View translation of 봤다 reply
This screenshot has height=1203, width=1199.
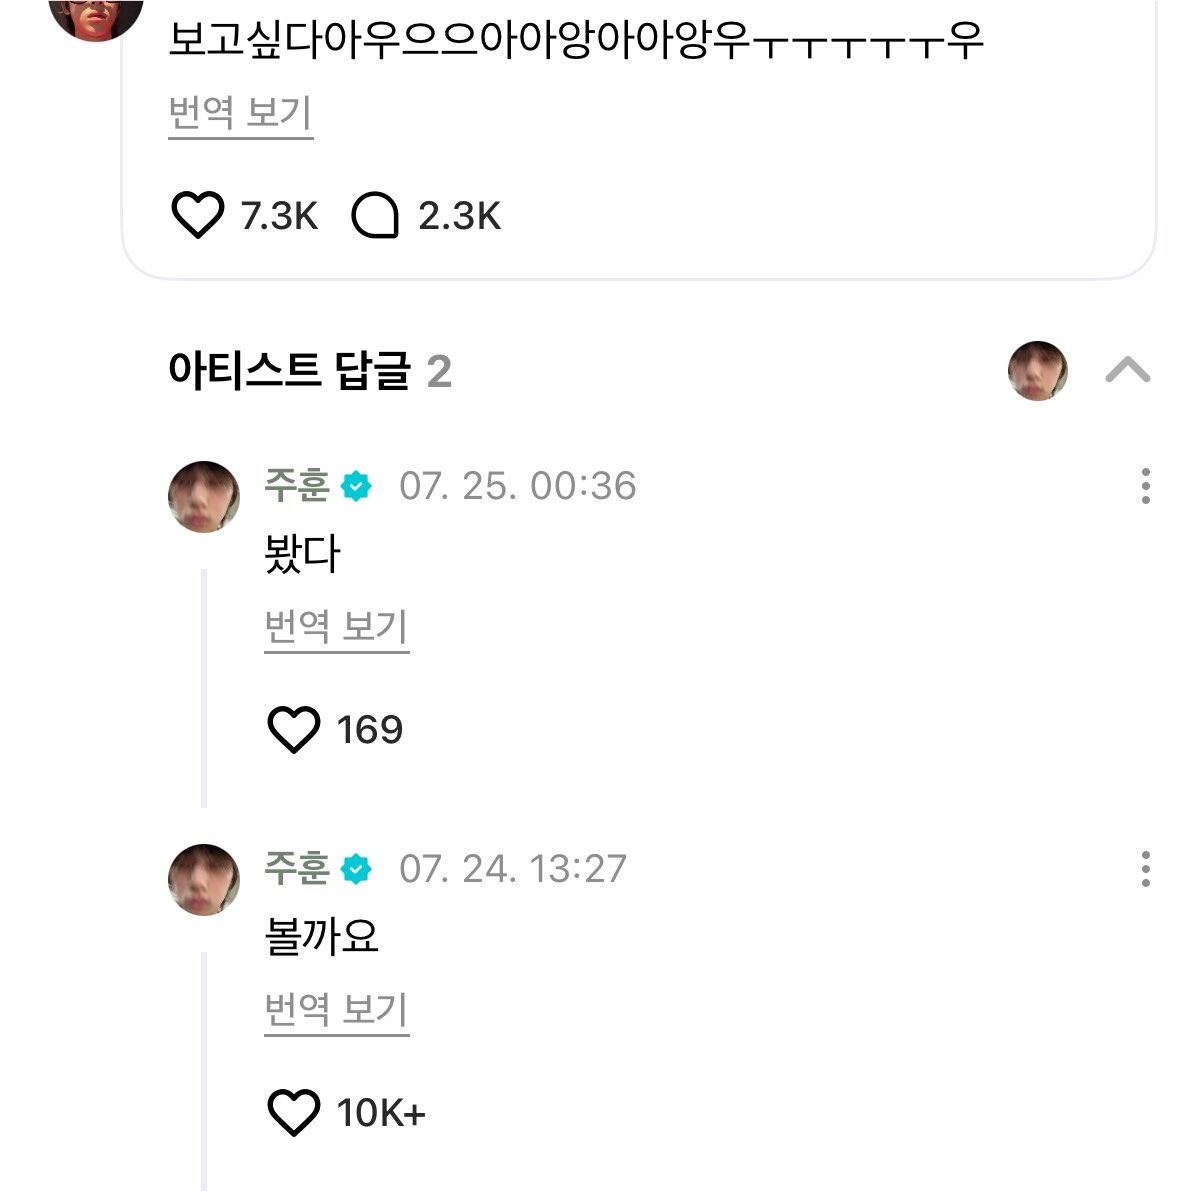click(x=336, y=628)
